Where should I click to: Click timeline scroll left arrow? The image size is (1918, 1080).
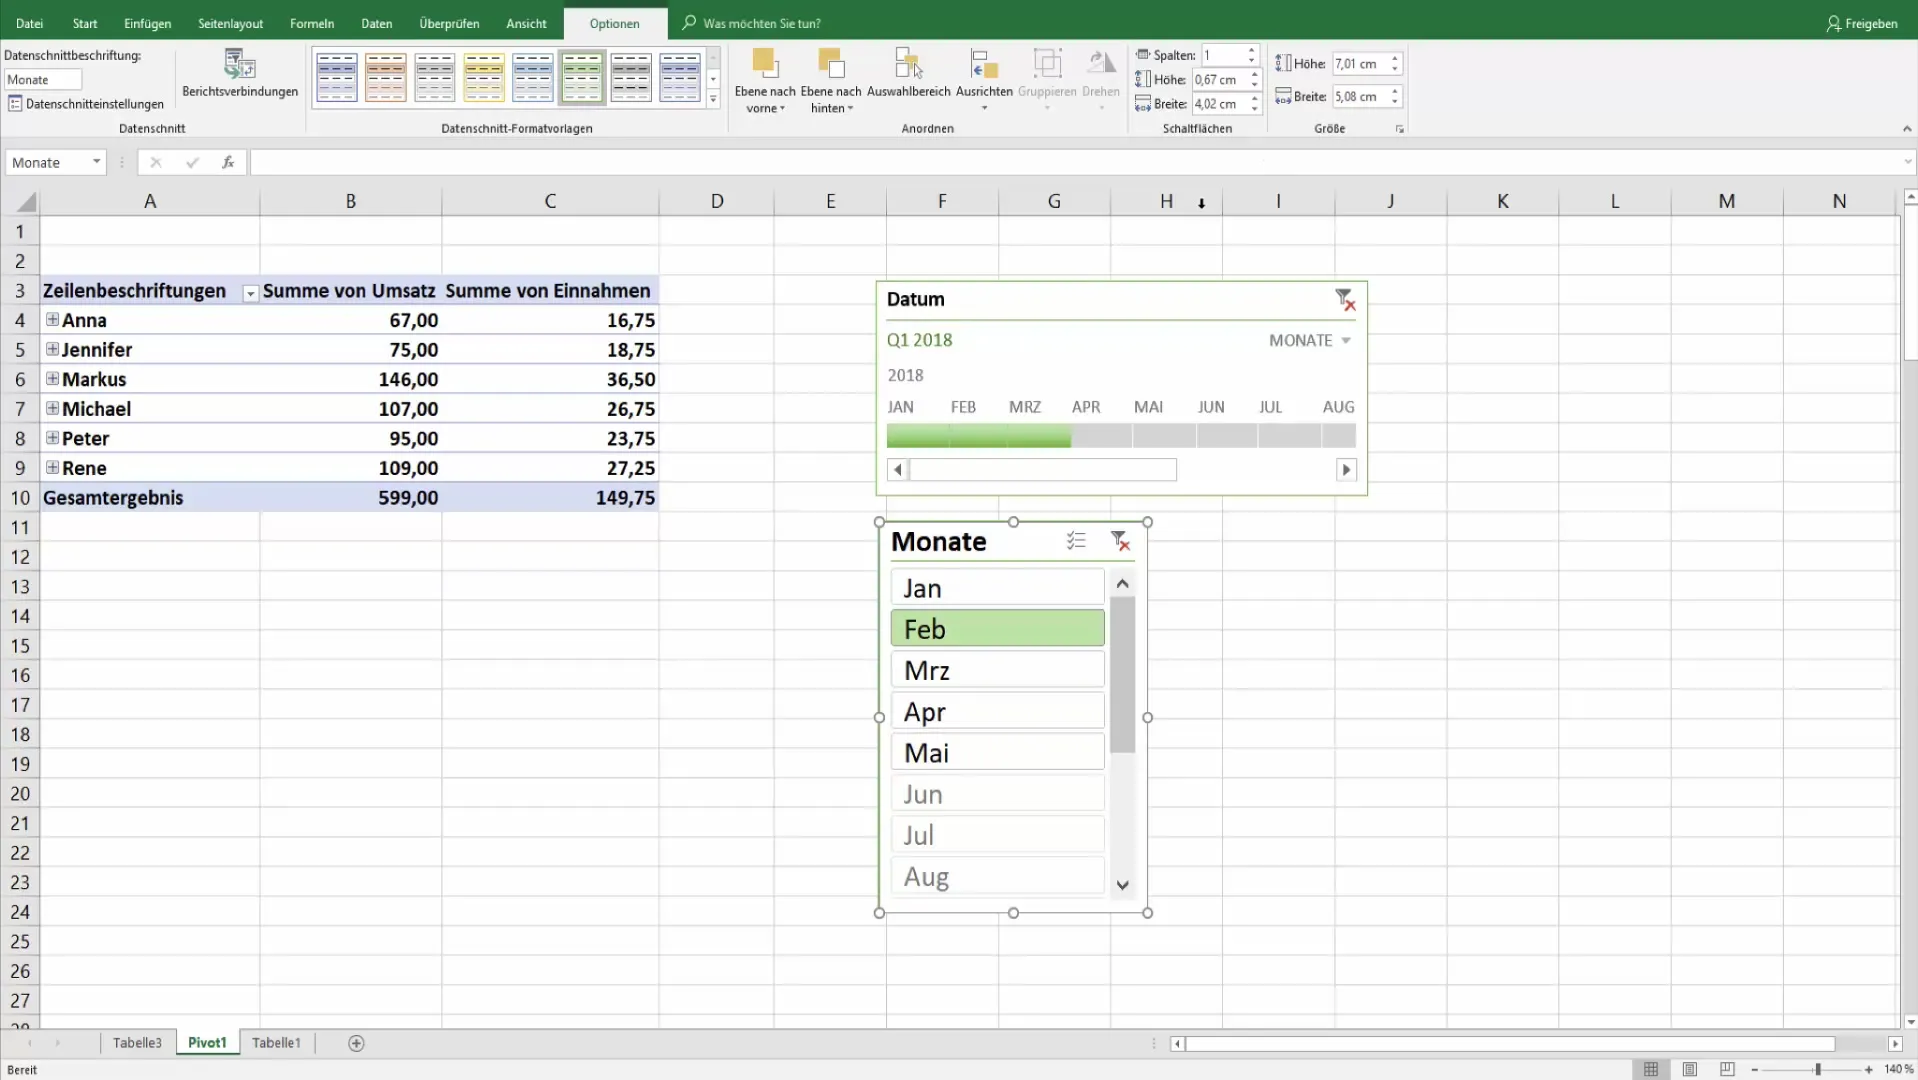click(x=897, y=470)
